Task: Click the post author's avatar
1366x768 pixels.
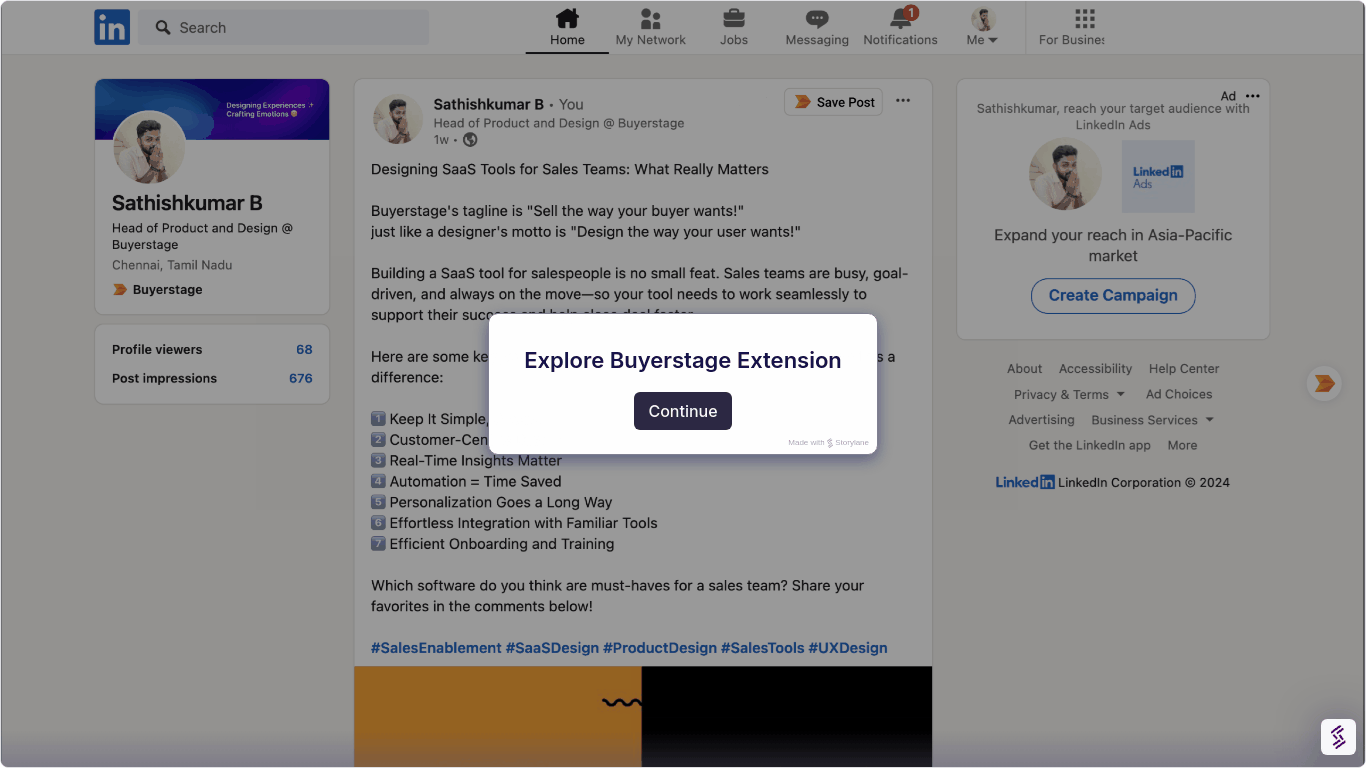Action: [x=398, y=119]
